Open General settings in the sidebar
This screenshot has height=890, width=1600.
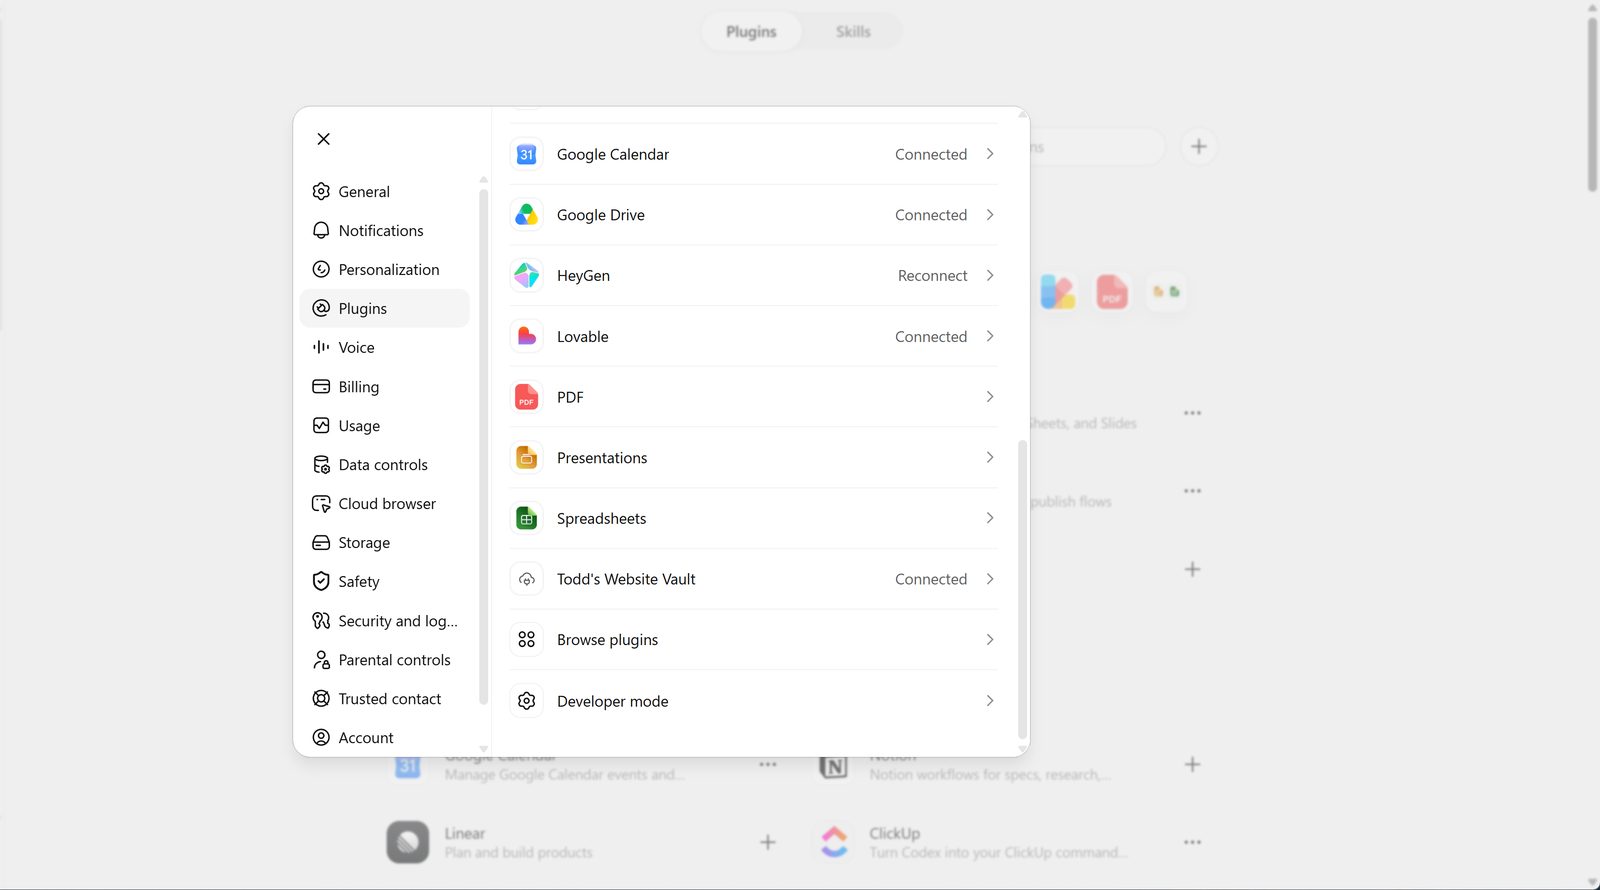tap(385, 191)
